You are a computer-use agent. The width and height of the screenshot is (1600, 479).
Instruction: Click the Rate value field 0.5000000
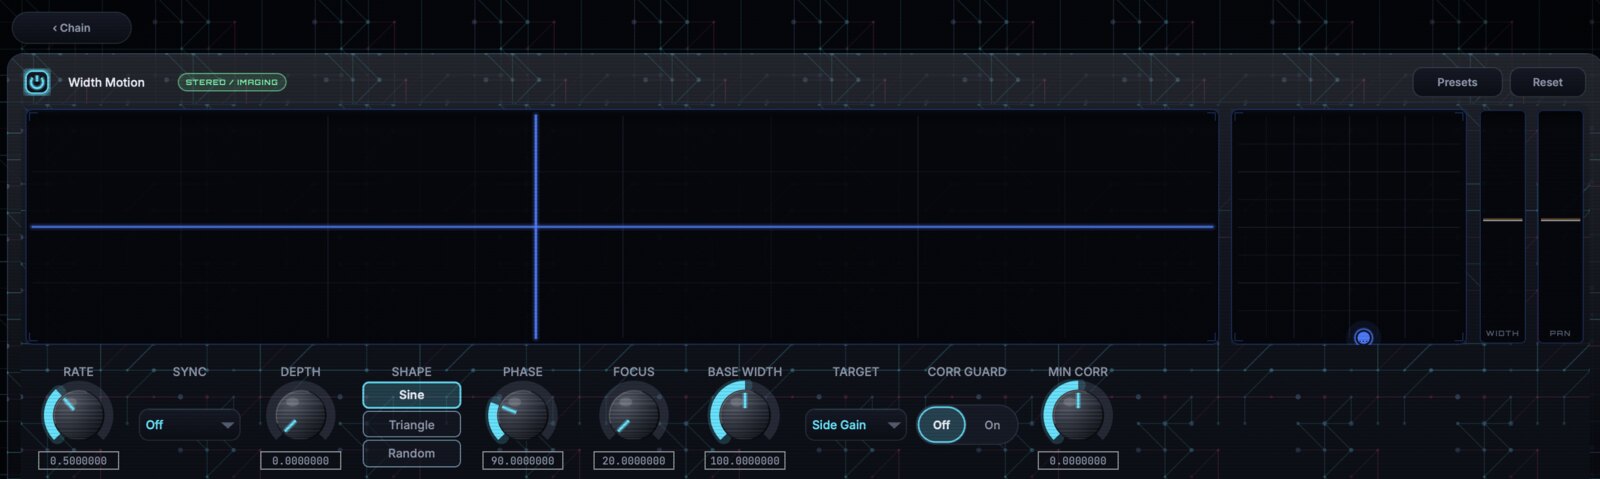pyautogui.click(x=78, y=461)
